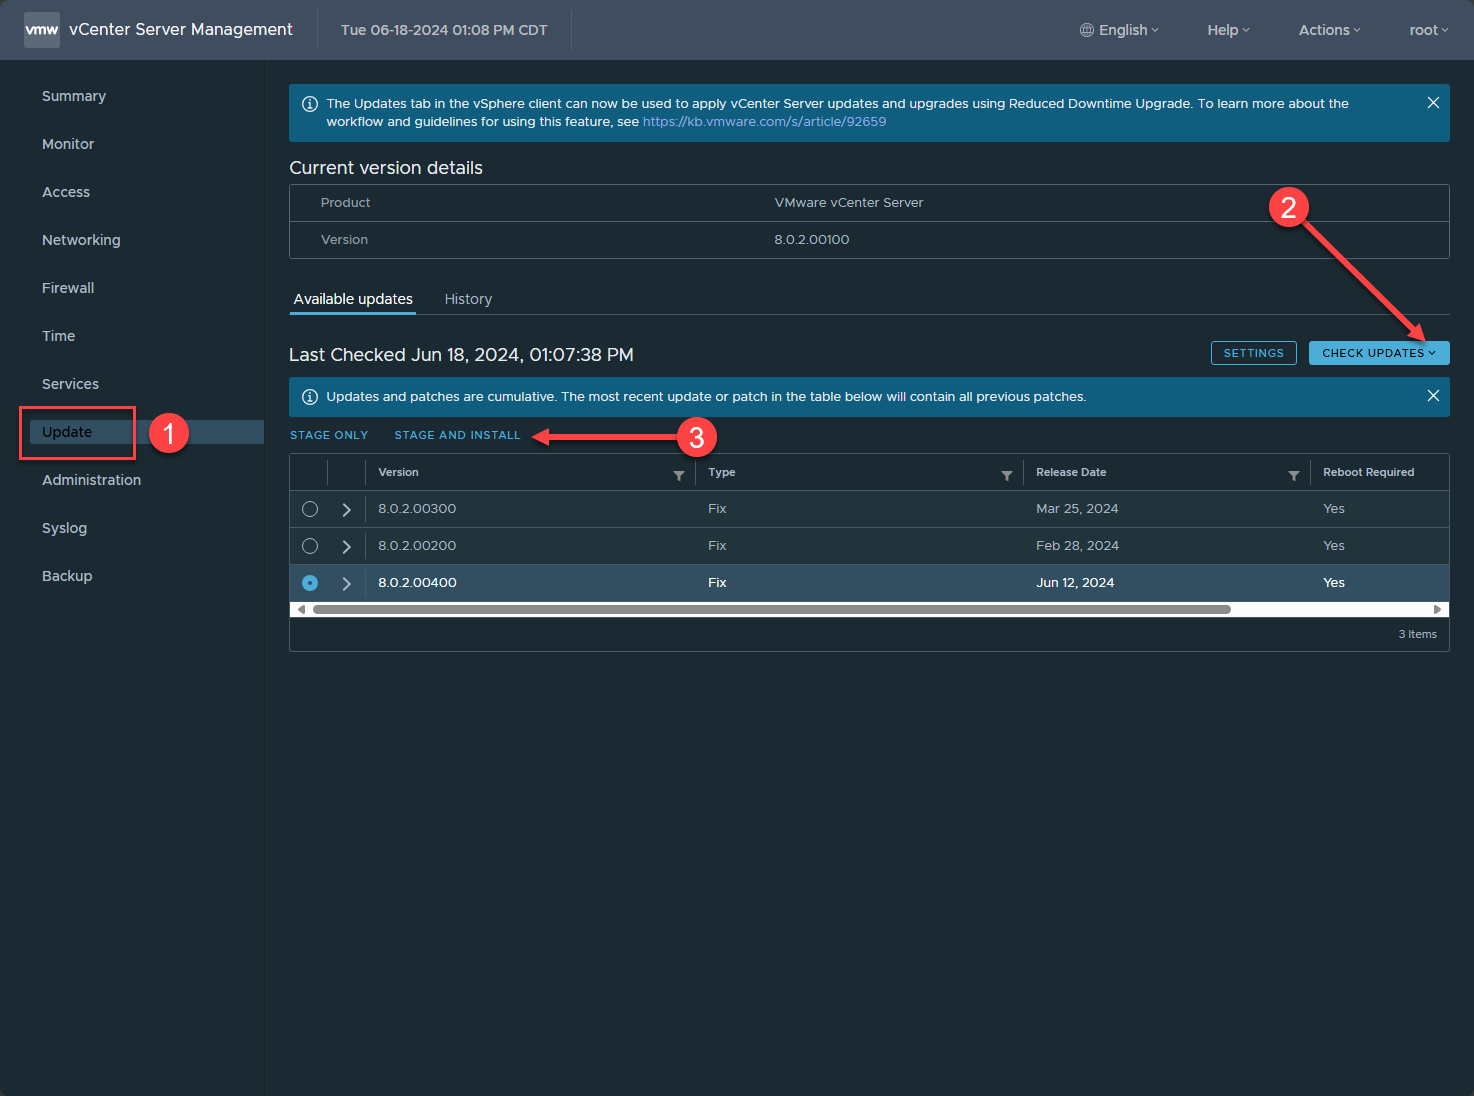The width and height of the screenshot is (1474, 1096).
Task: Expand the 8.0.2.00400 row details
Action: click(347, 583)
